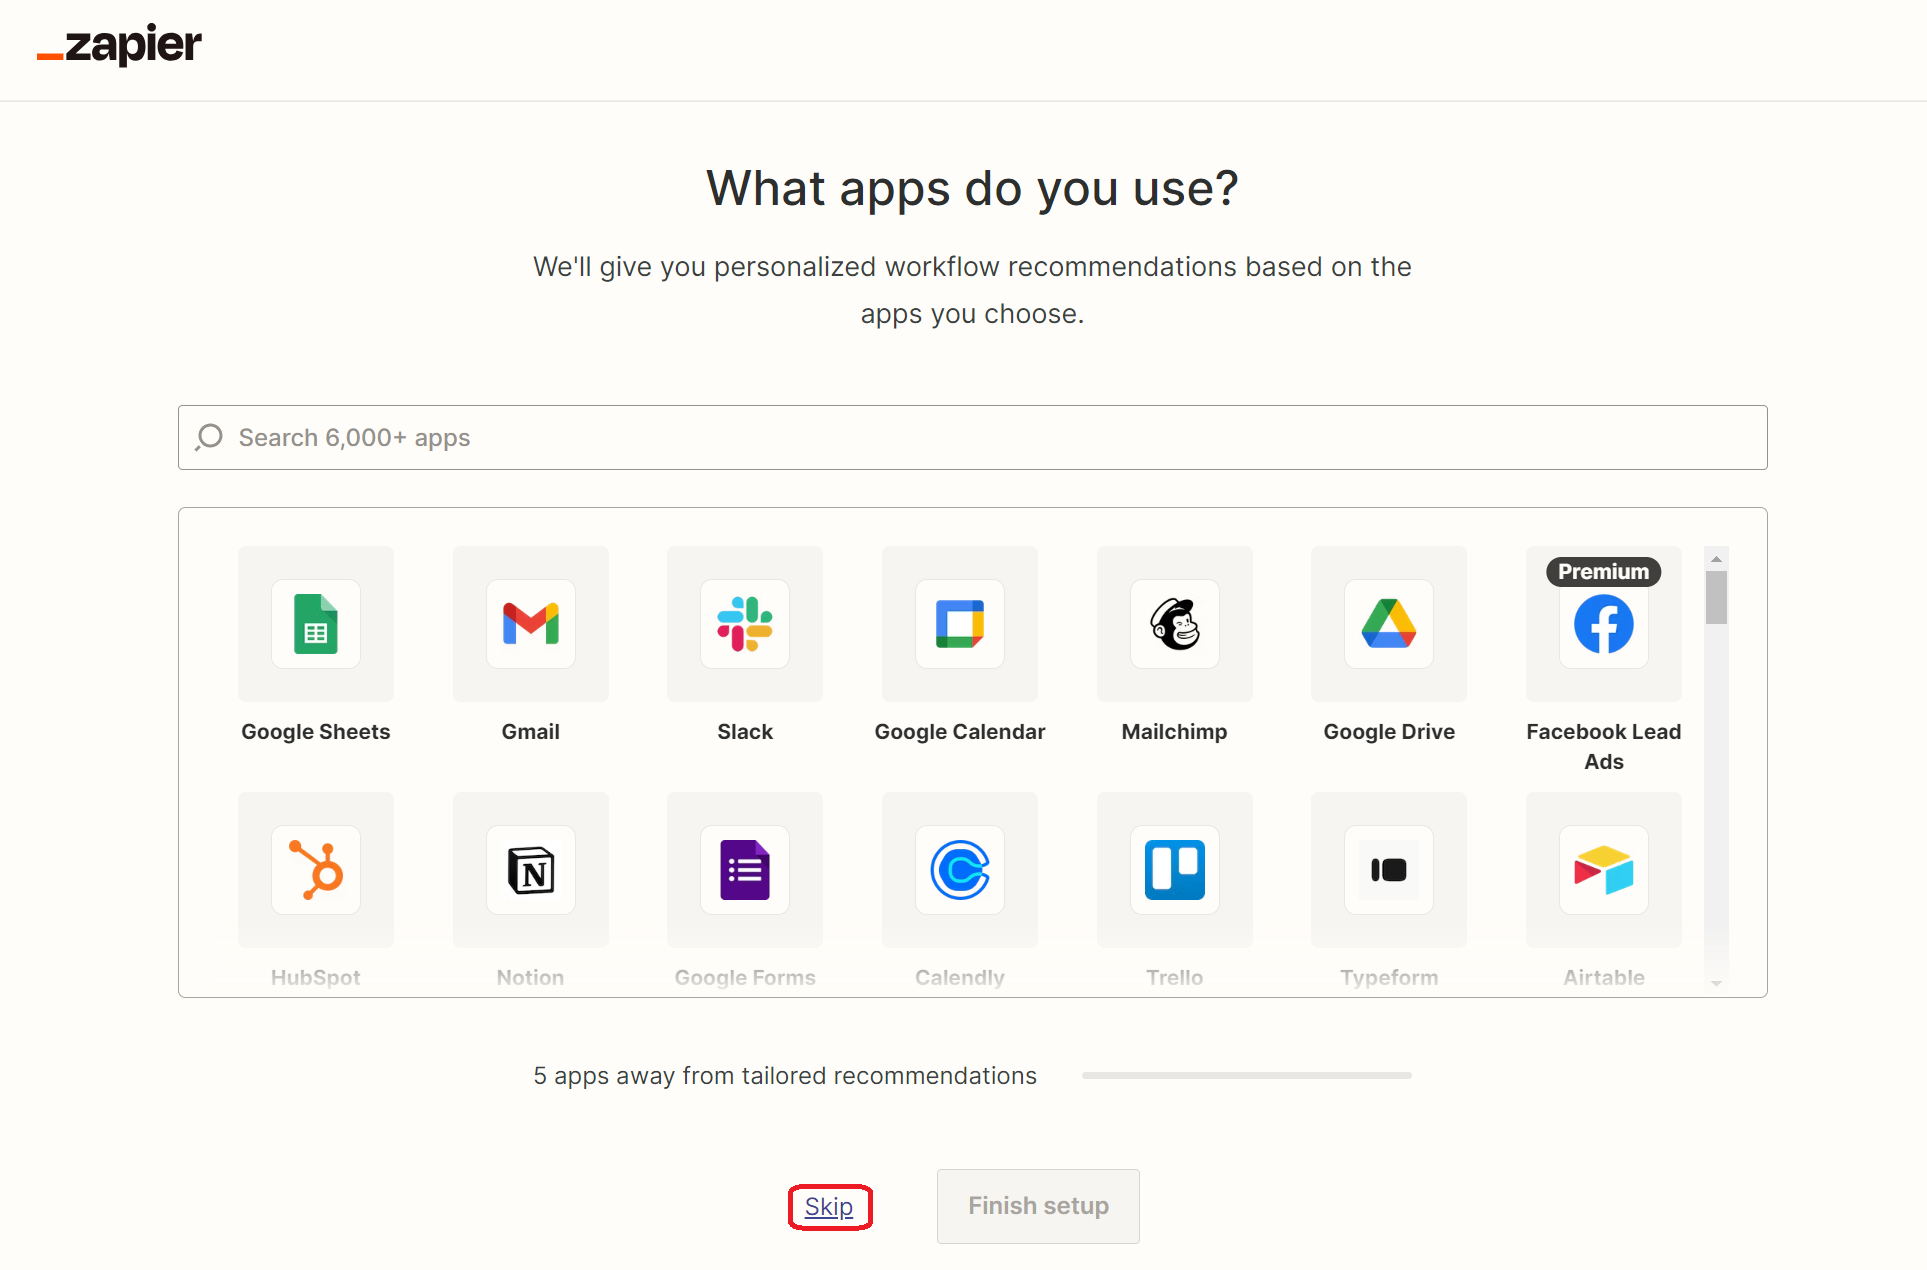Pick the Slack app icon
Image resolution: width=1927 pixels, height=1270 pixels.
click(745, 624)
